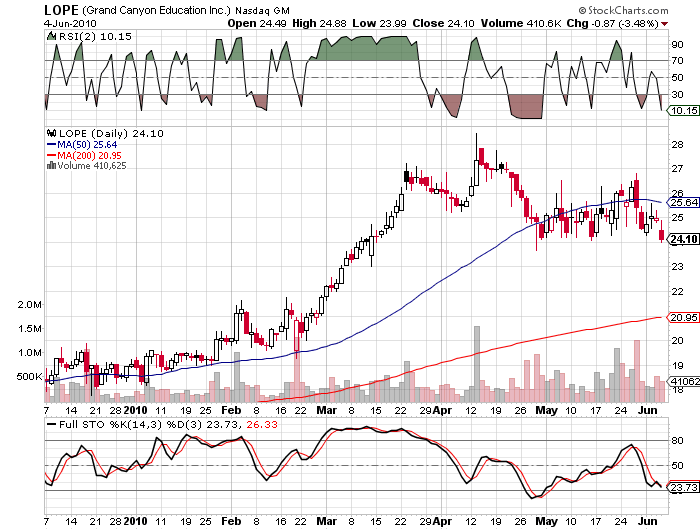Click the Grand Canyon Education Inc. company name
The width and height of the screenshot is (700, 530).
[x=157, y=11]
